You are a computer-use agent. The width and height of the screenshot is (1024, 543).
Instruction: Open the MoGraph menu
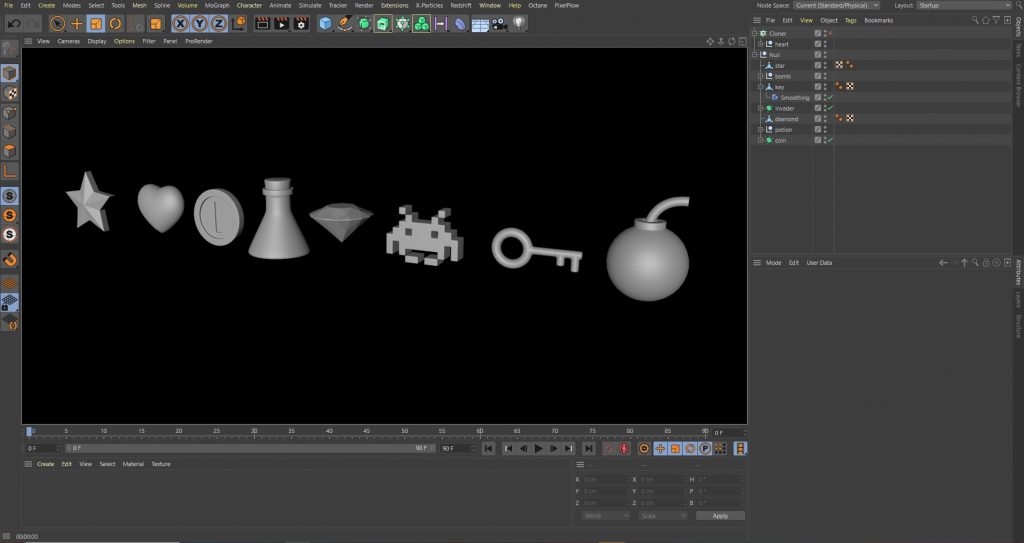(217, 5)
